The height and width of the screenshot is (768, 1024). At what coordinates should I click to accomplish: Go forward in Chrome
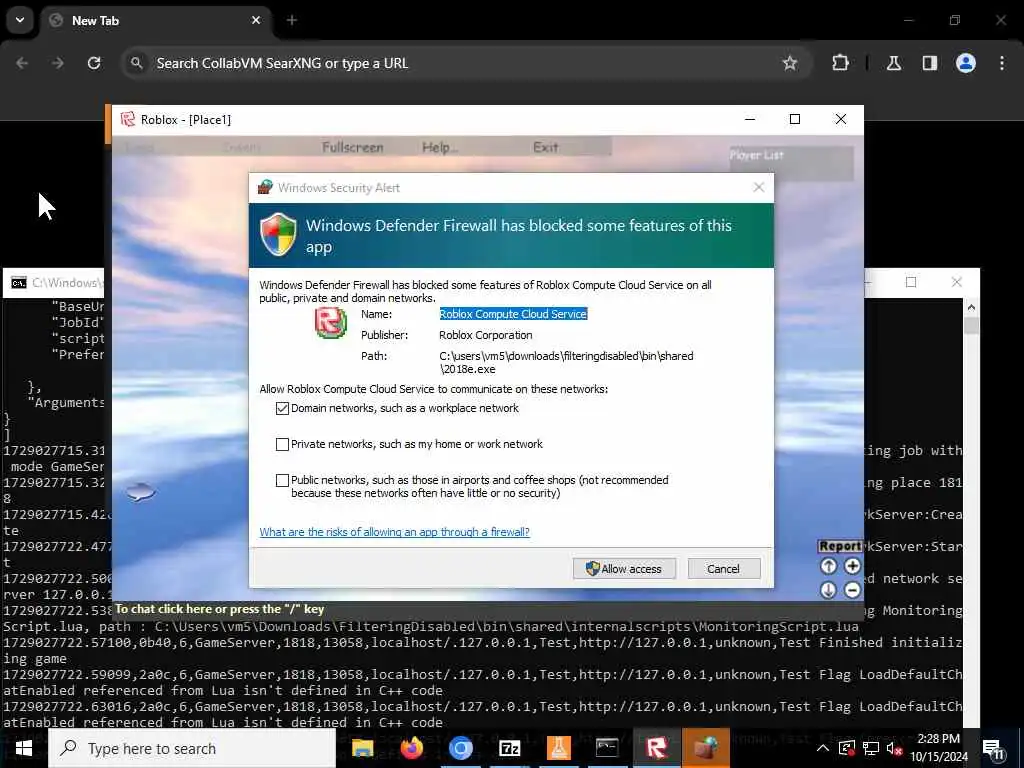tap(58, 63)
